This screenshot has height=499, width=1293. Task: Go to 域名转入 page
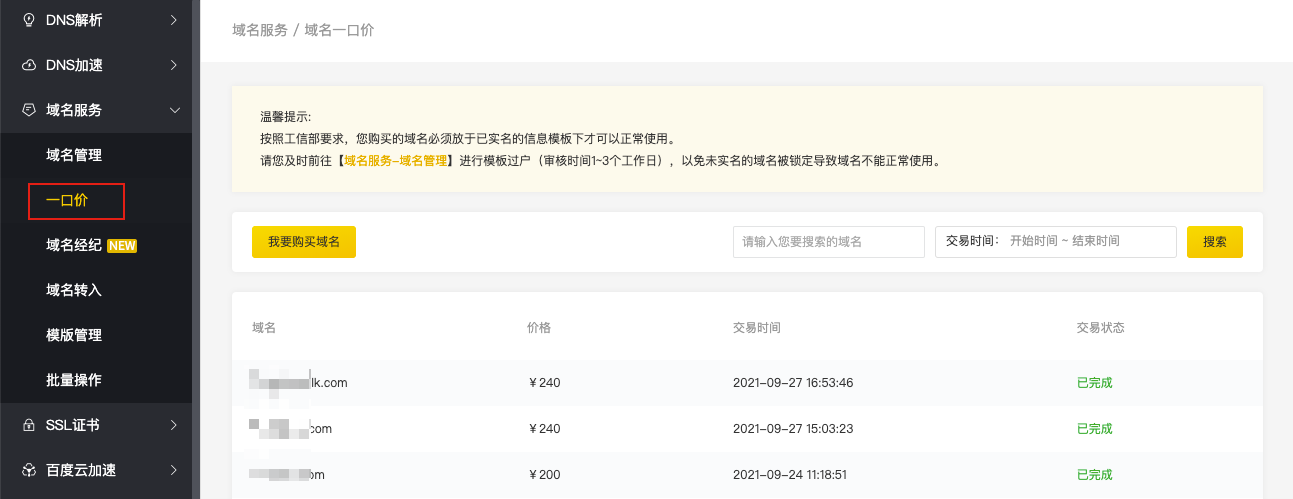click(x=74, y=290)
